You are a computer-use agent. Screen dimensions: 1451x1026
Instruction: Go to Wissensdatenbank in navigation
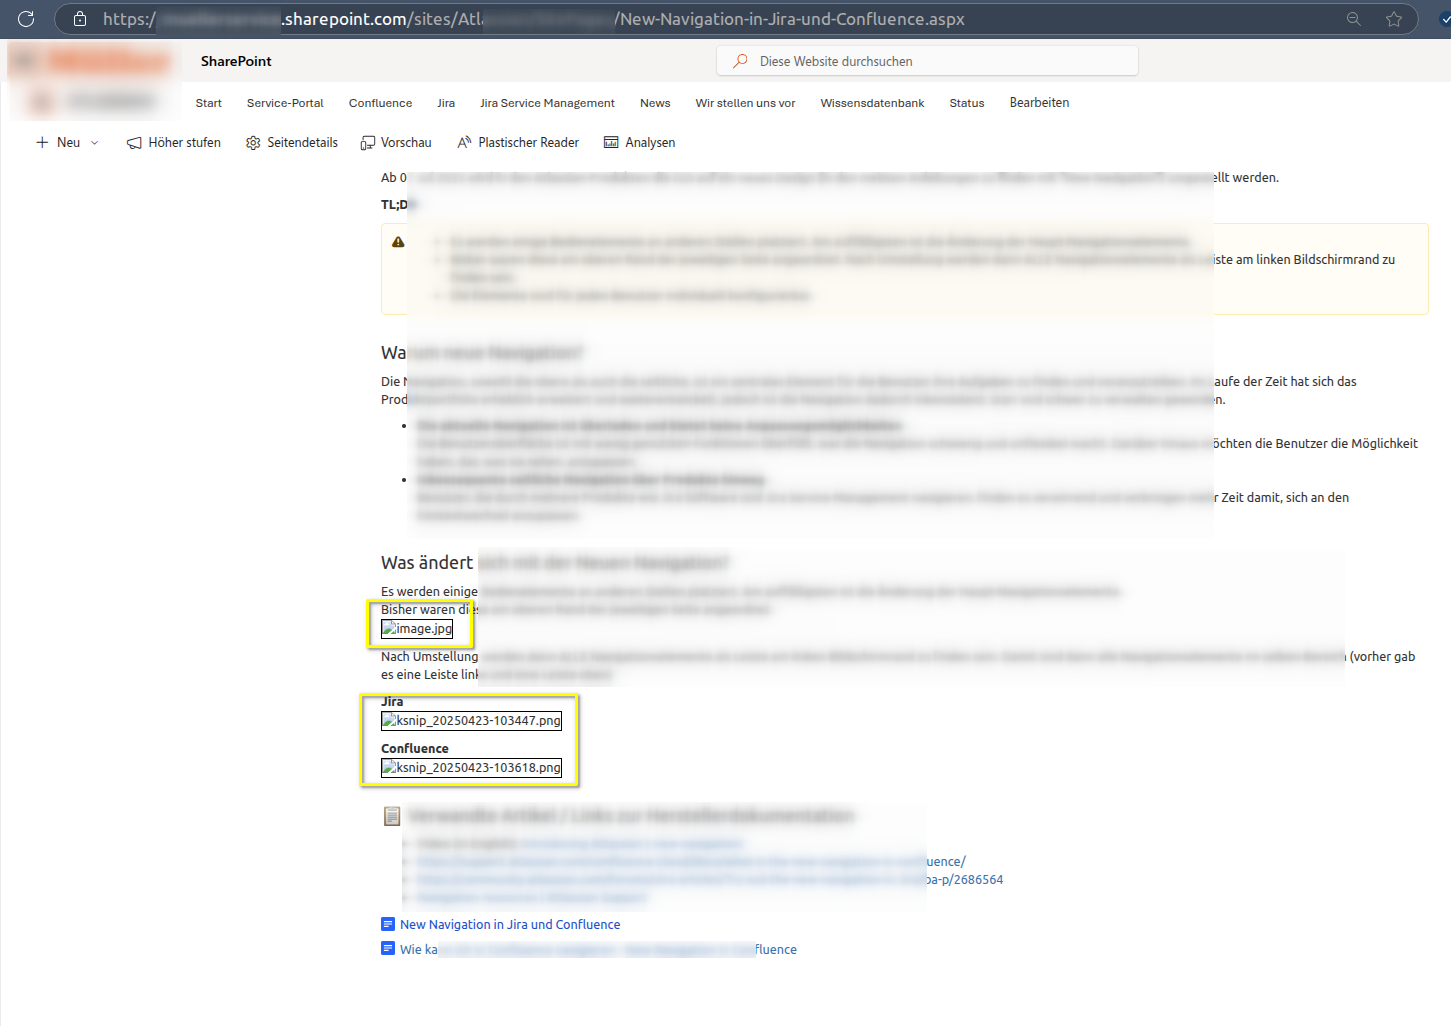click(x=872, y=103)
